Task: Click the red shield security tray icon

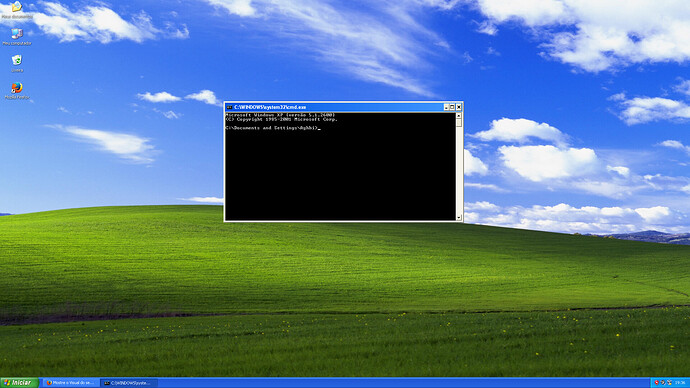Action: [657, 383]
